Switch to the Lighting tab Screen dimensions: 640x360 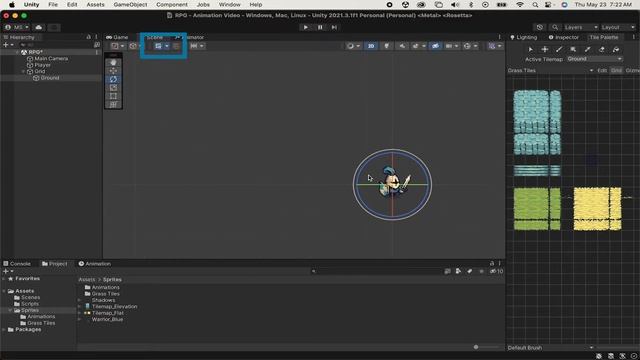coord(524,37)
